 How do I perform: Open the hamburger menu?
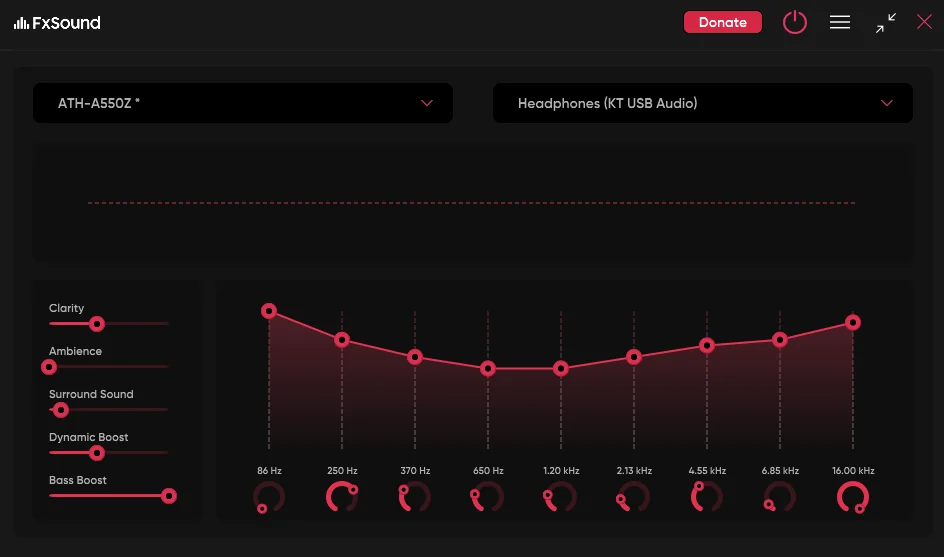tap(840, 22)
